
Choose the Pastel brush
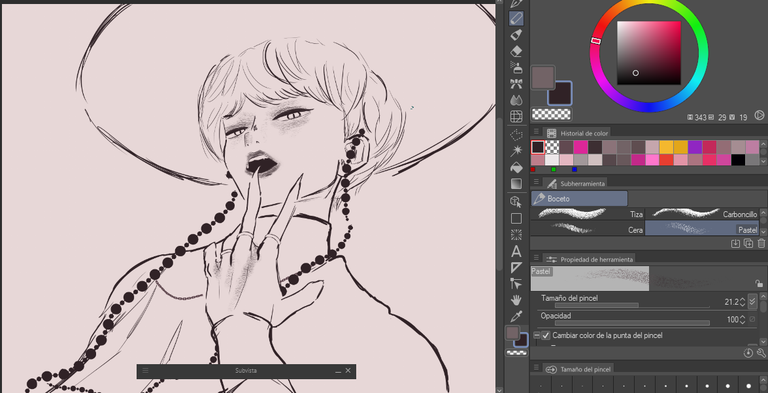coord(702,228)
